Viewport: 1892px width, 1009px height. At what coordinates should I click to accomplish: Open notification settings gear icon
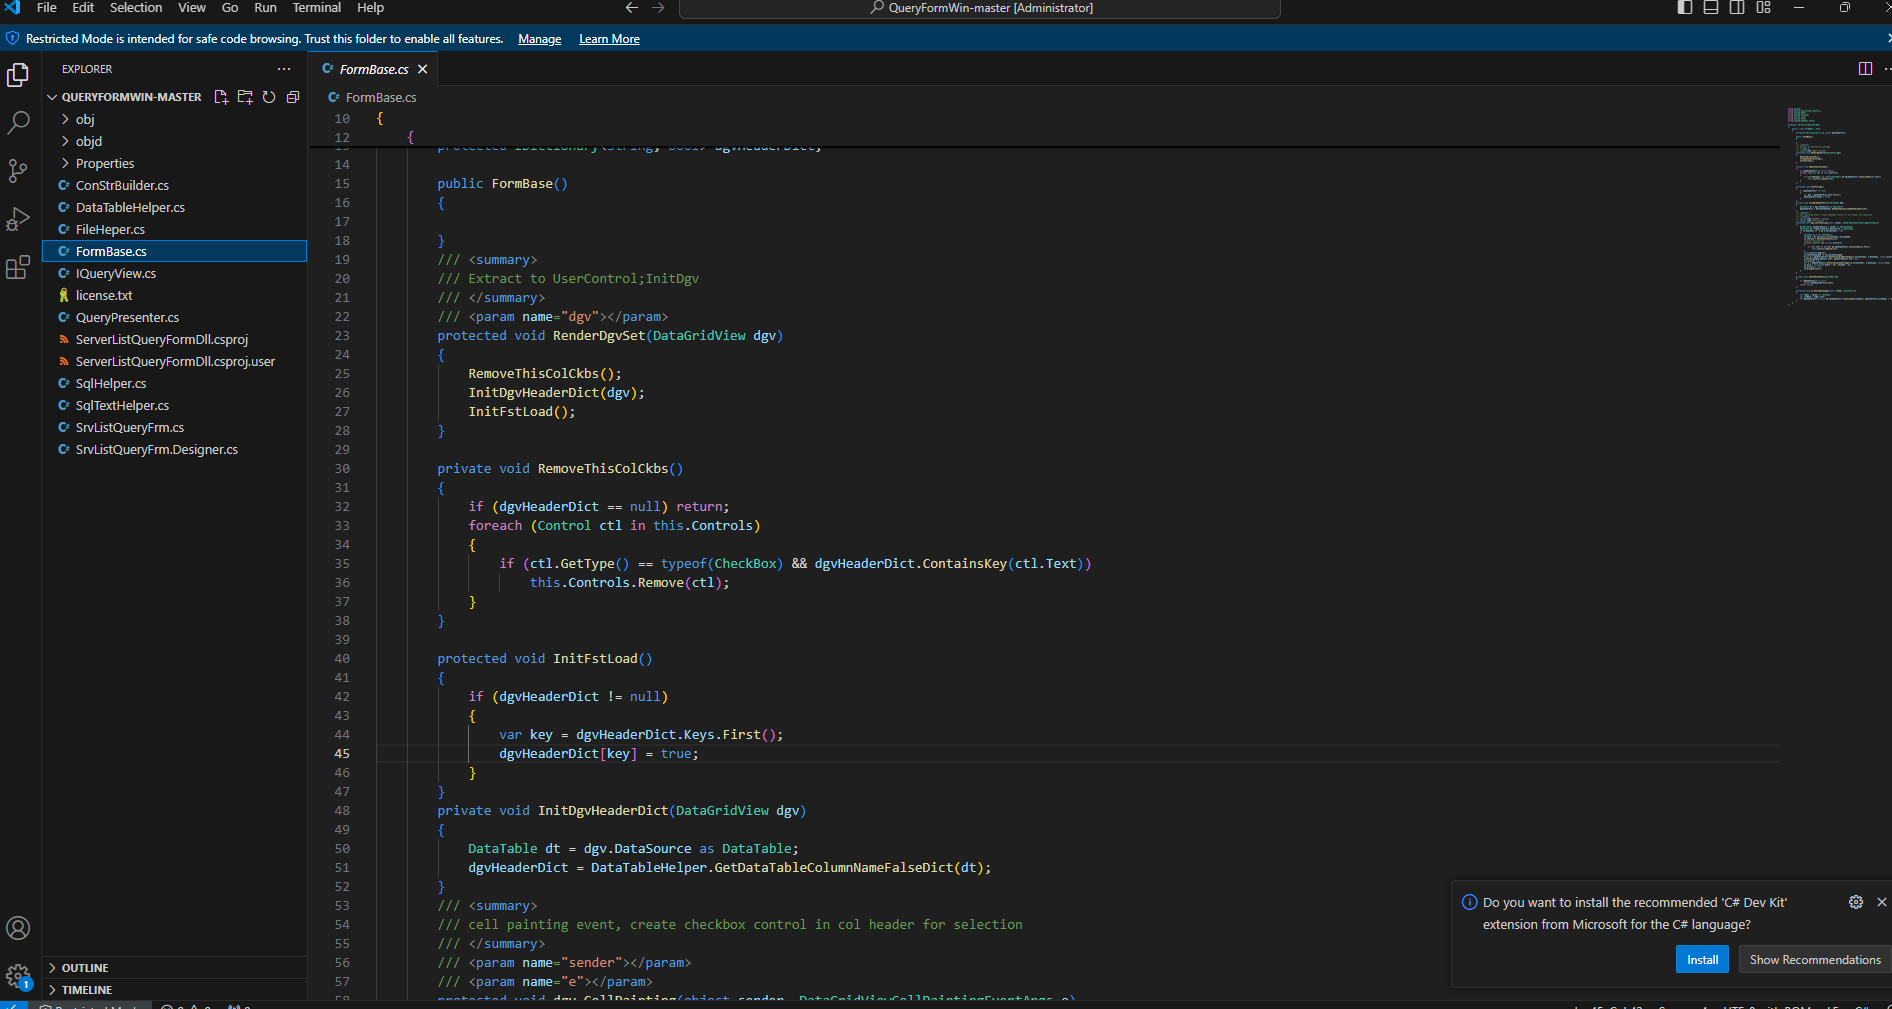[x=1856, y=902]
